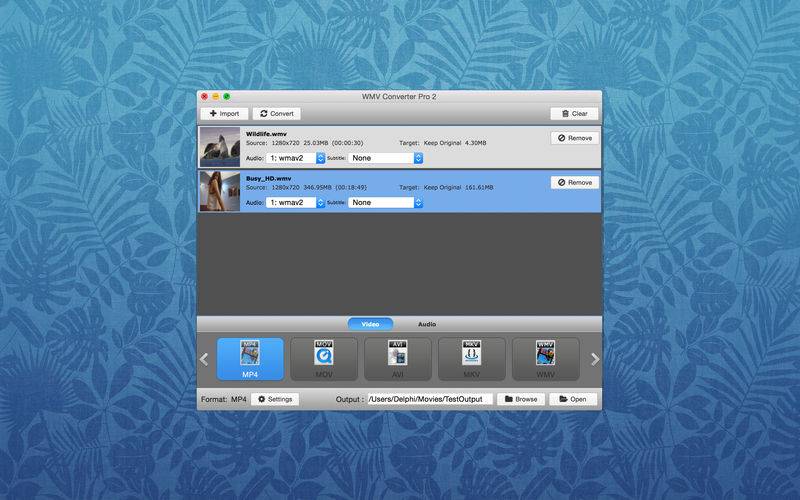Maximize the window with green button

pos(227,96)
